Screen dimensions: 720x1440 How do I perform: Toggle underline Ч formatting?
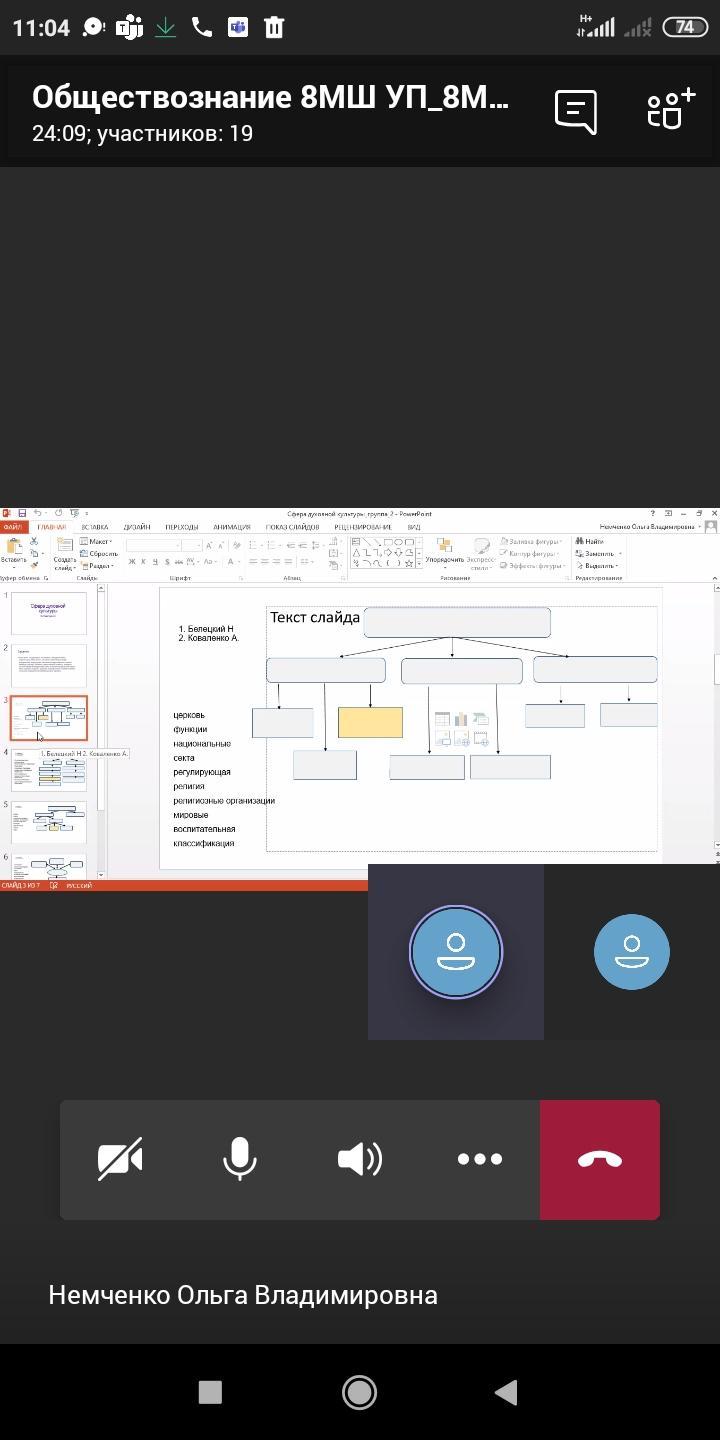157,562
